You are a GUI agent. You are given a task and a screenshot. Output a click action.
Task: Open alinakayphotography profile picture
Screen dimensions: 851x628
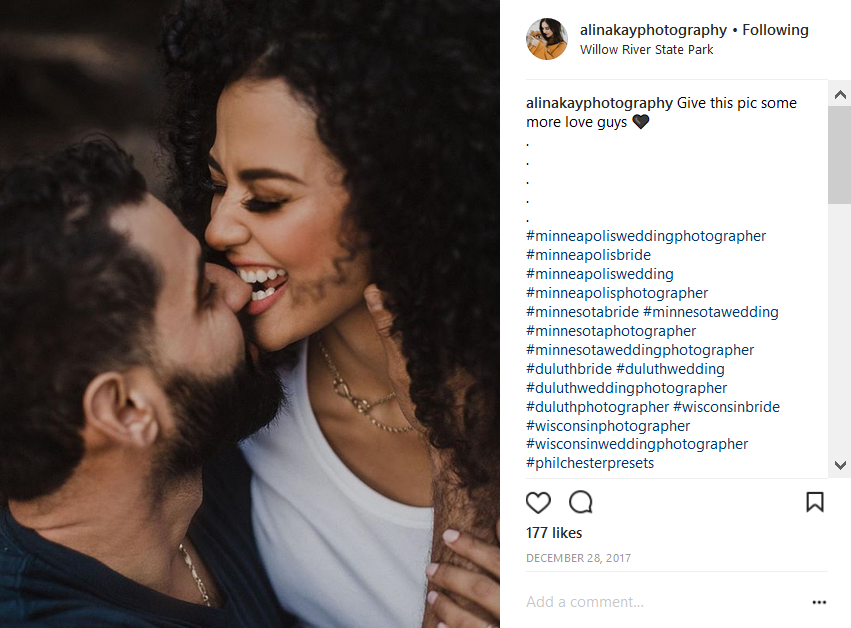point(547,39)
